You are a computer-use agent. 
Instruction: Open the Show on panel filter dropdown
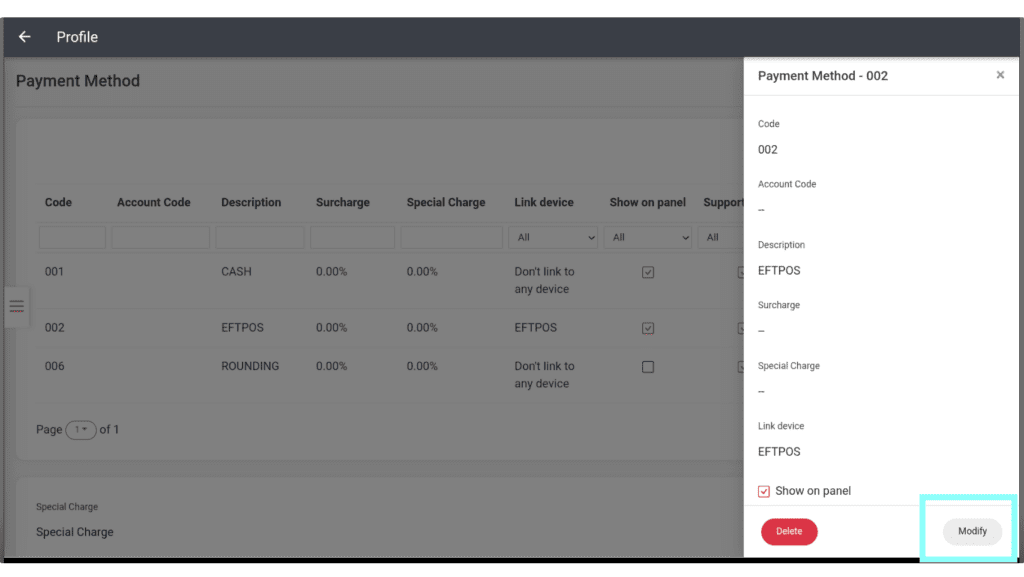[x=650, y=237]
